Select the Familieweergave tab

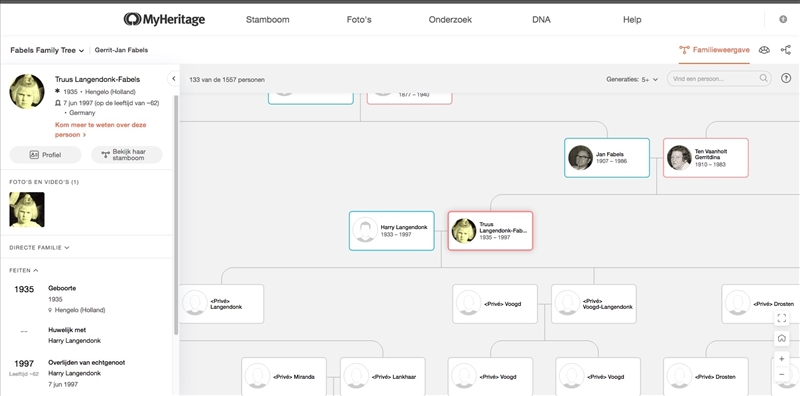[x=714, y=50]
